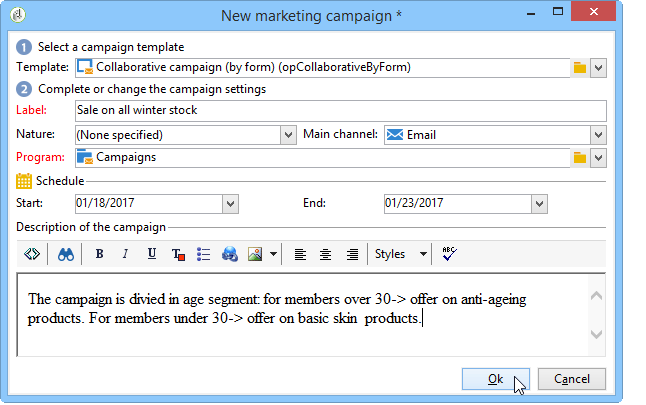Viewport: 646px width, 405px height.
Task: Center align the text
Action: pyautogui.click(x=326, y=254)
